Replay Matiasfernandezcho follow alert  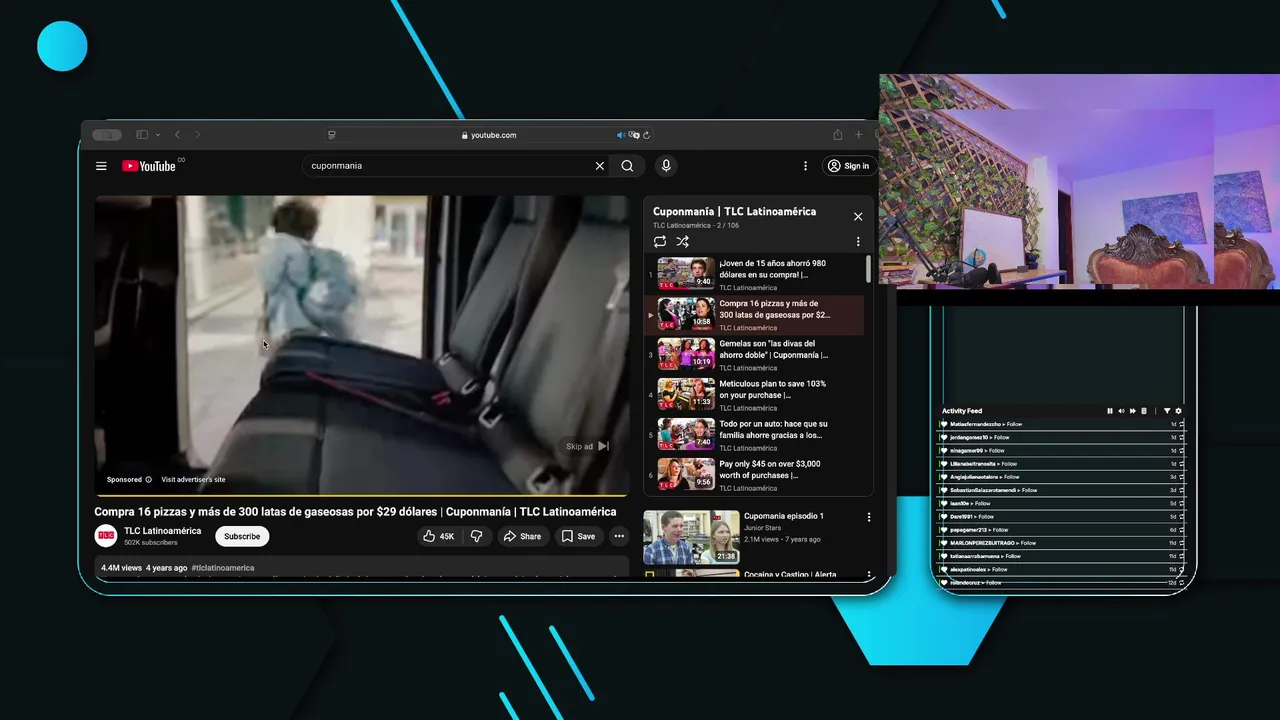pyautogui.click(x=1182, y=424)
